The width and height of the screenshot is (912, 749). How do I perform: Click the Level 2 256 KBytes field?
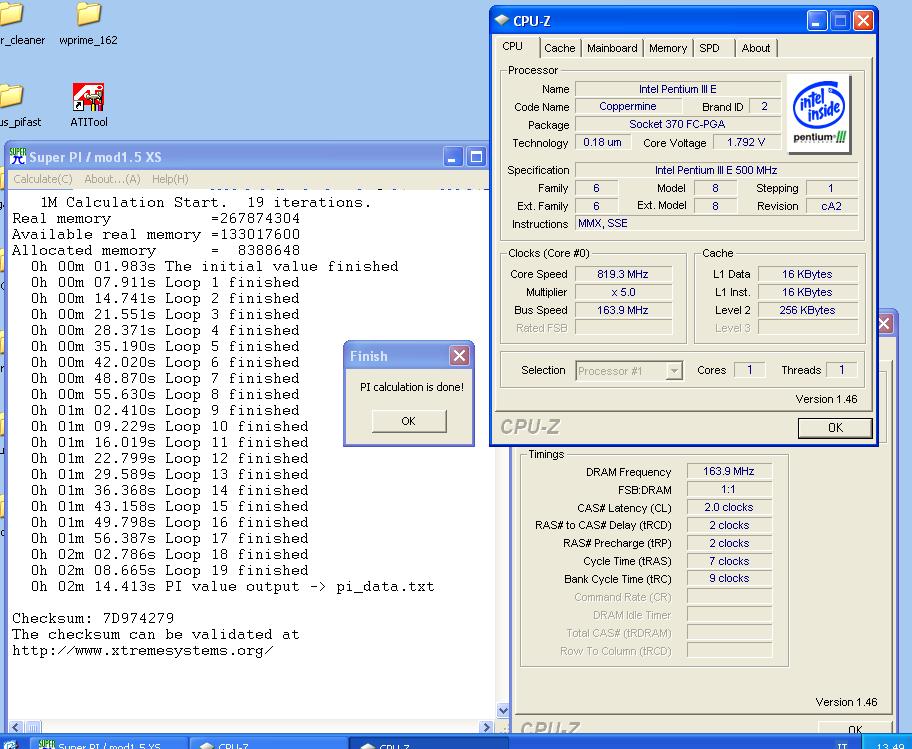coord(807,310)
